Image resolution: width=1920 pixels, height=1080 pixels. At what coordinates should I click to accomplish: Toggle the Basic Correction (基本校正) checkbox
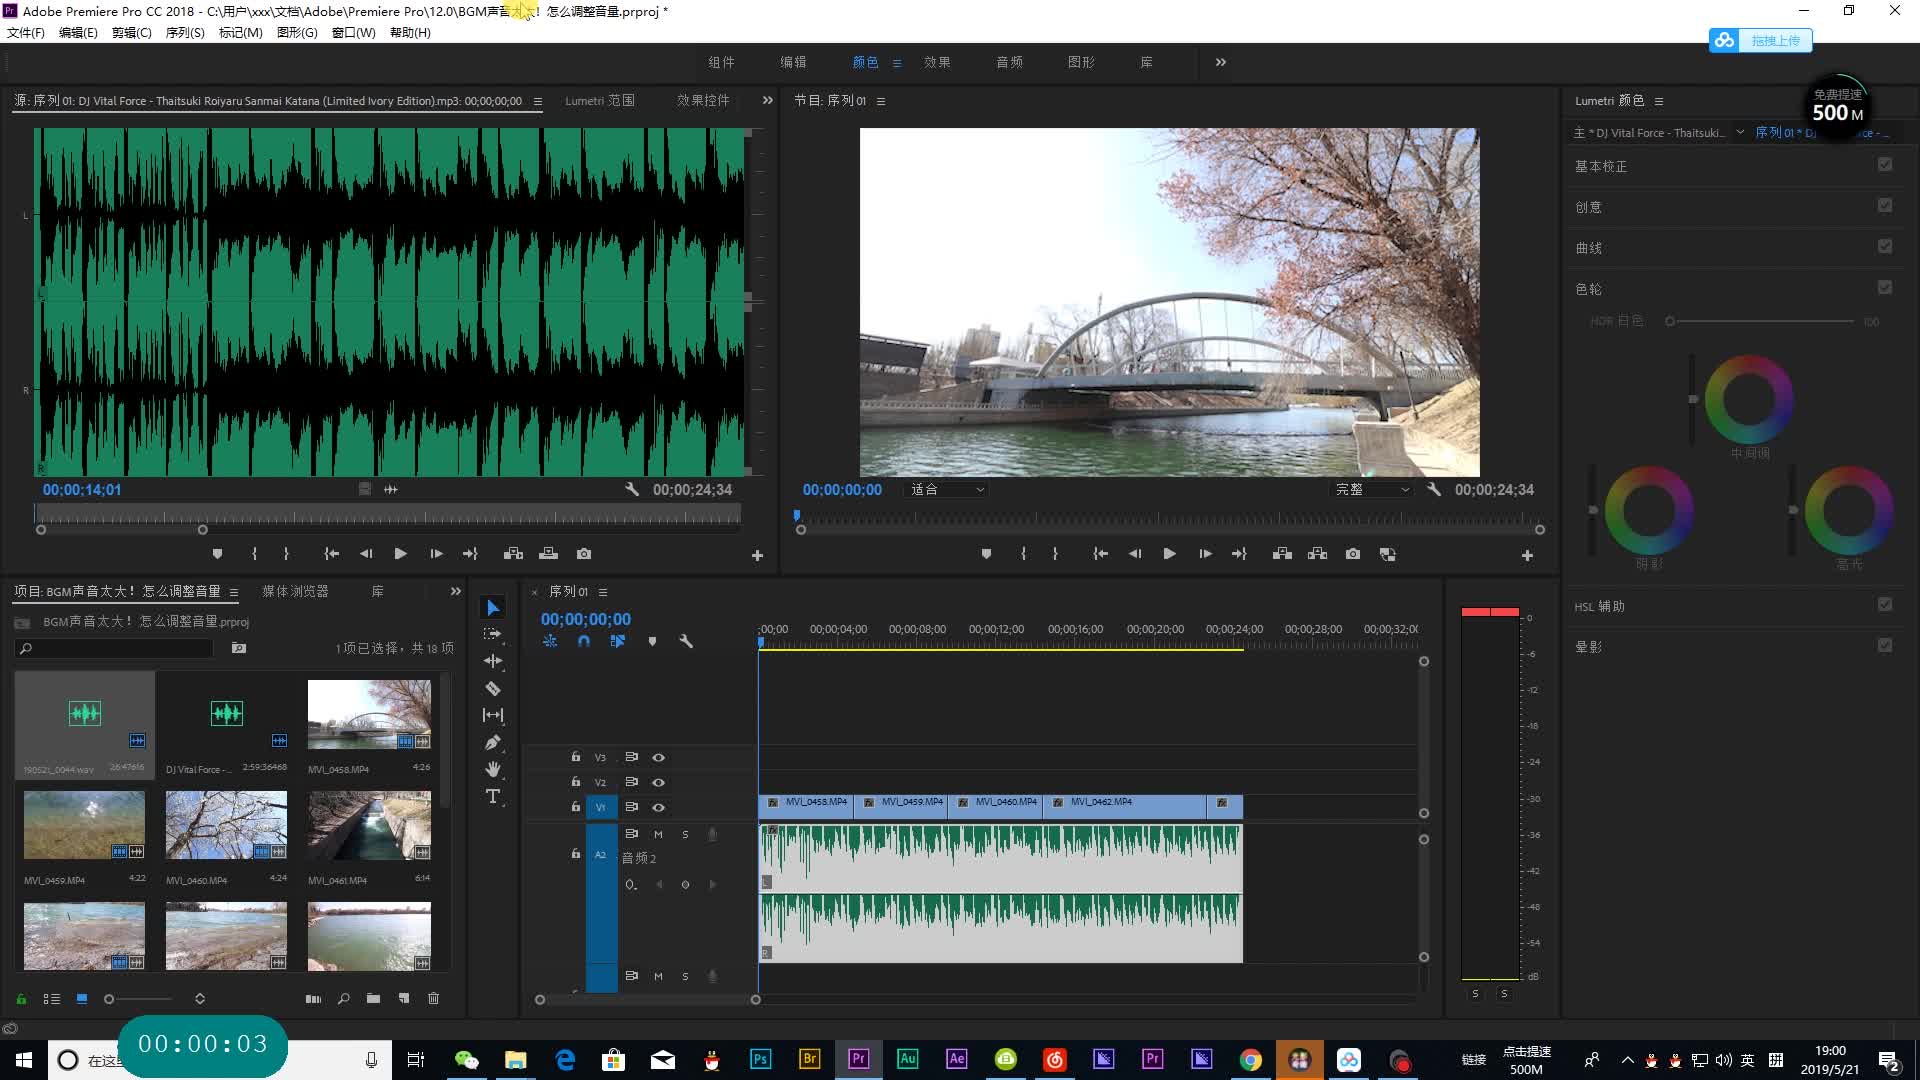1885,165
